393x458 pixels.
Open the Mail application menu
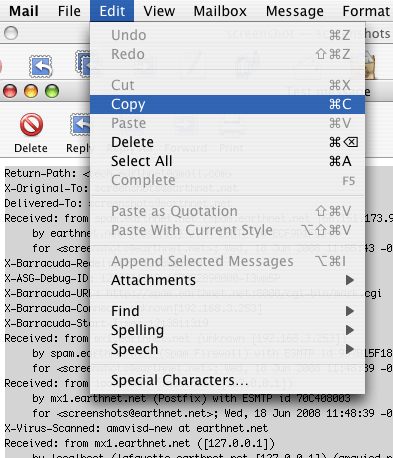24,11
